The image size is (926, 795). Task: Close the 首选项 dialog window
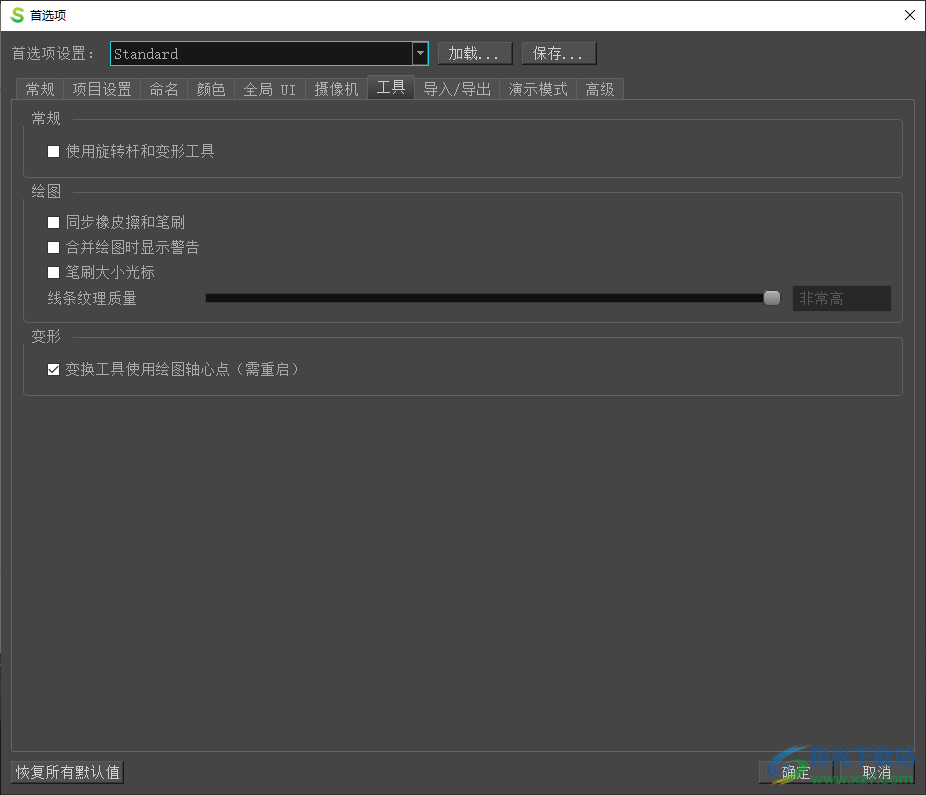(x=910, y=15)
